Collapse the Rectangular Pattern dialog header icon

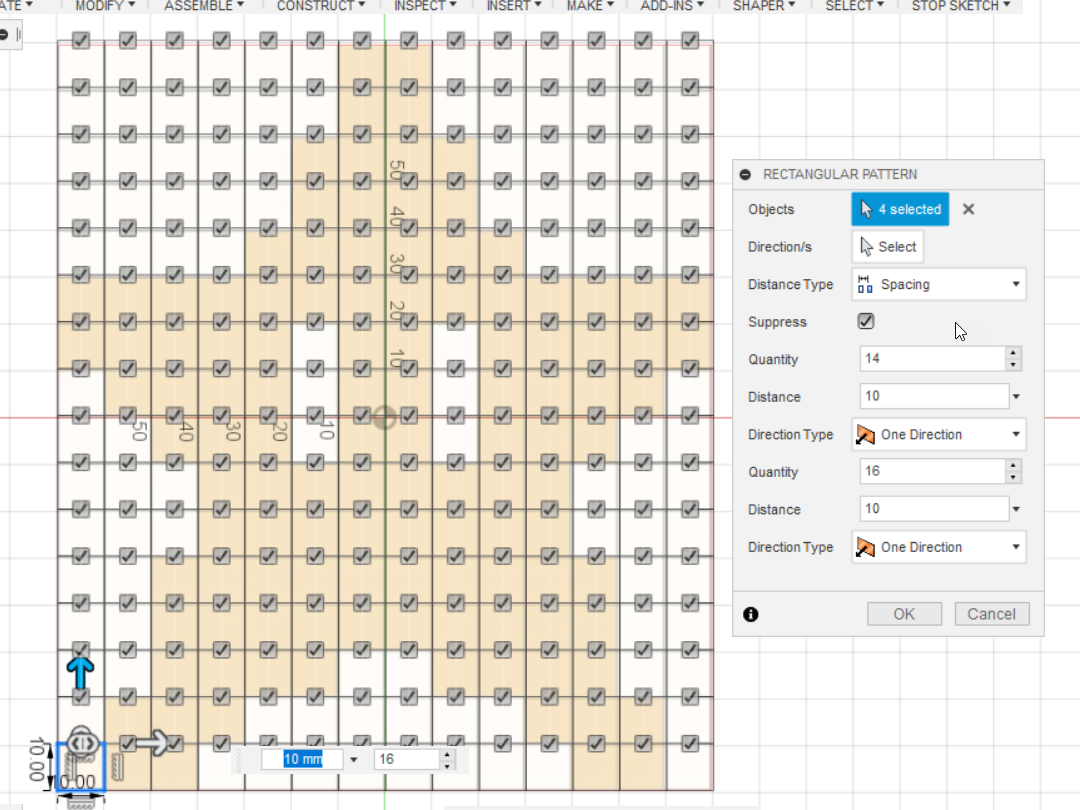click(x=745, y=174)
